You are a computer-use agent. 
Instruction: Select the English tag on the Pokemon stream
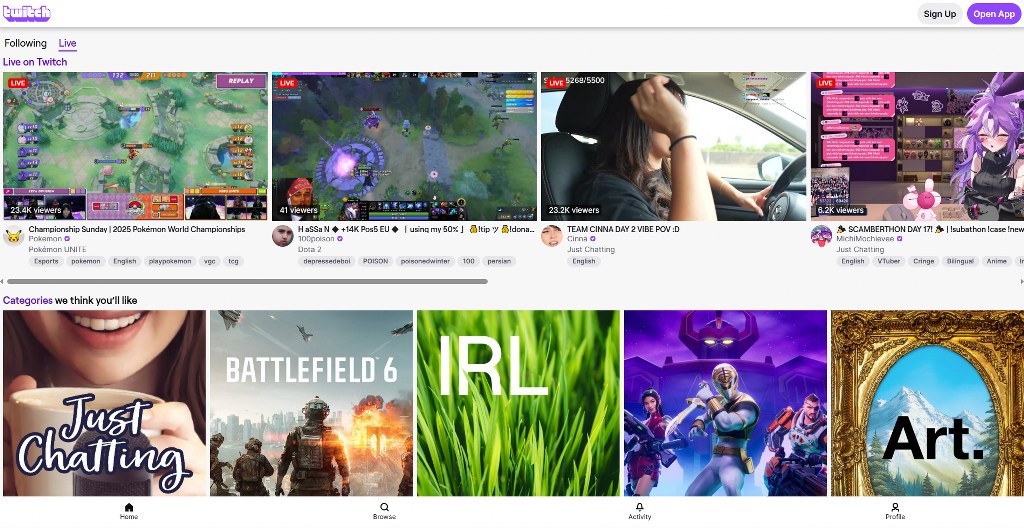tap(124, 261)
